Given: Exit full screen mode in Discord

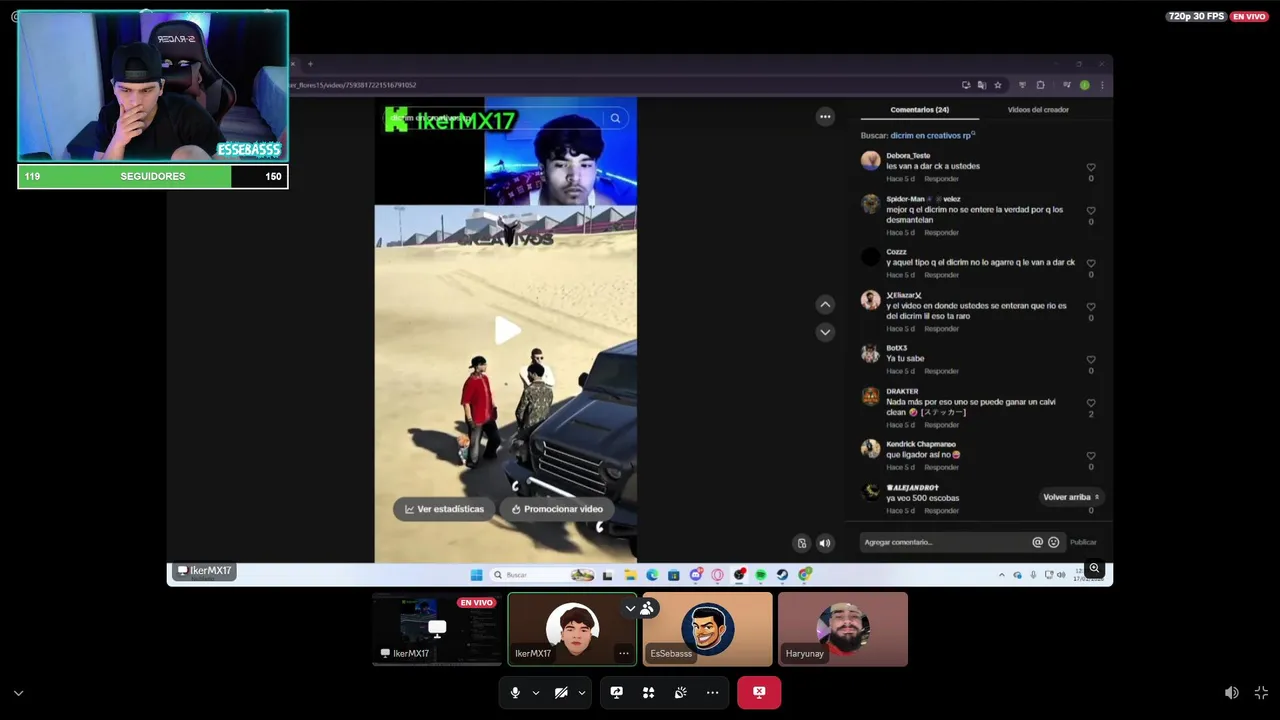Looking at the screenshot, I should [1261, 692].
